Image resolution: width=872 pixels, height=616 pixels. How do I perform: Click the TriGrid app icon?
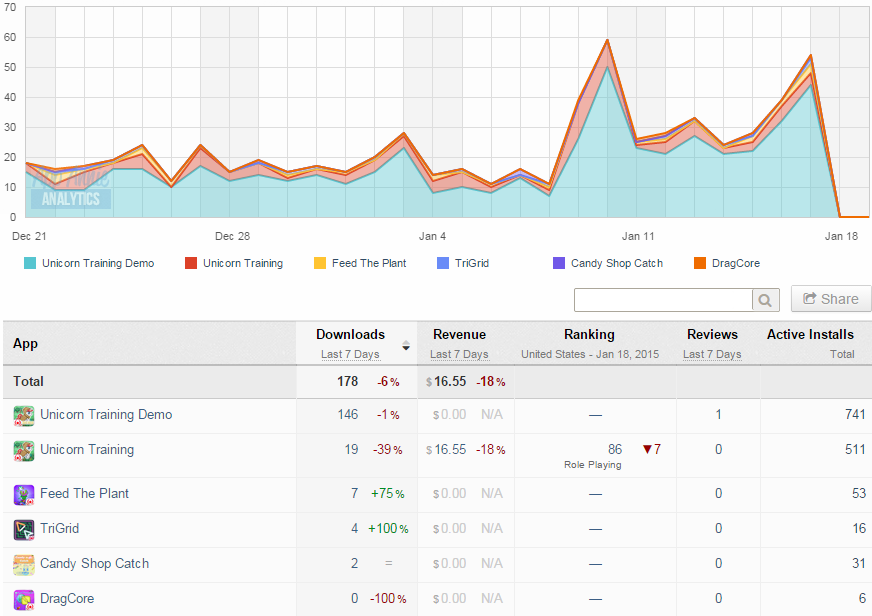point(24,529)
